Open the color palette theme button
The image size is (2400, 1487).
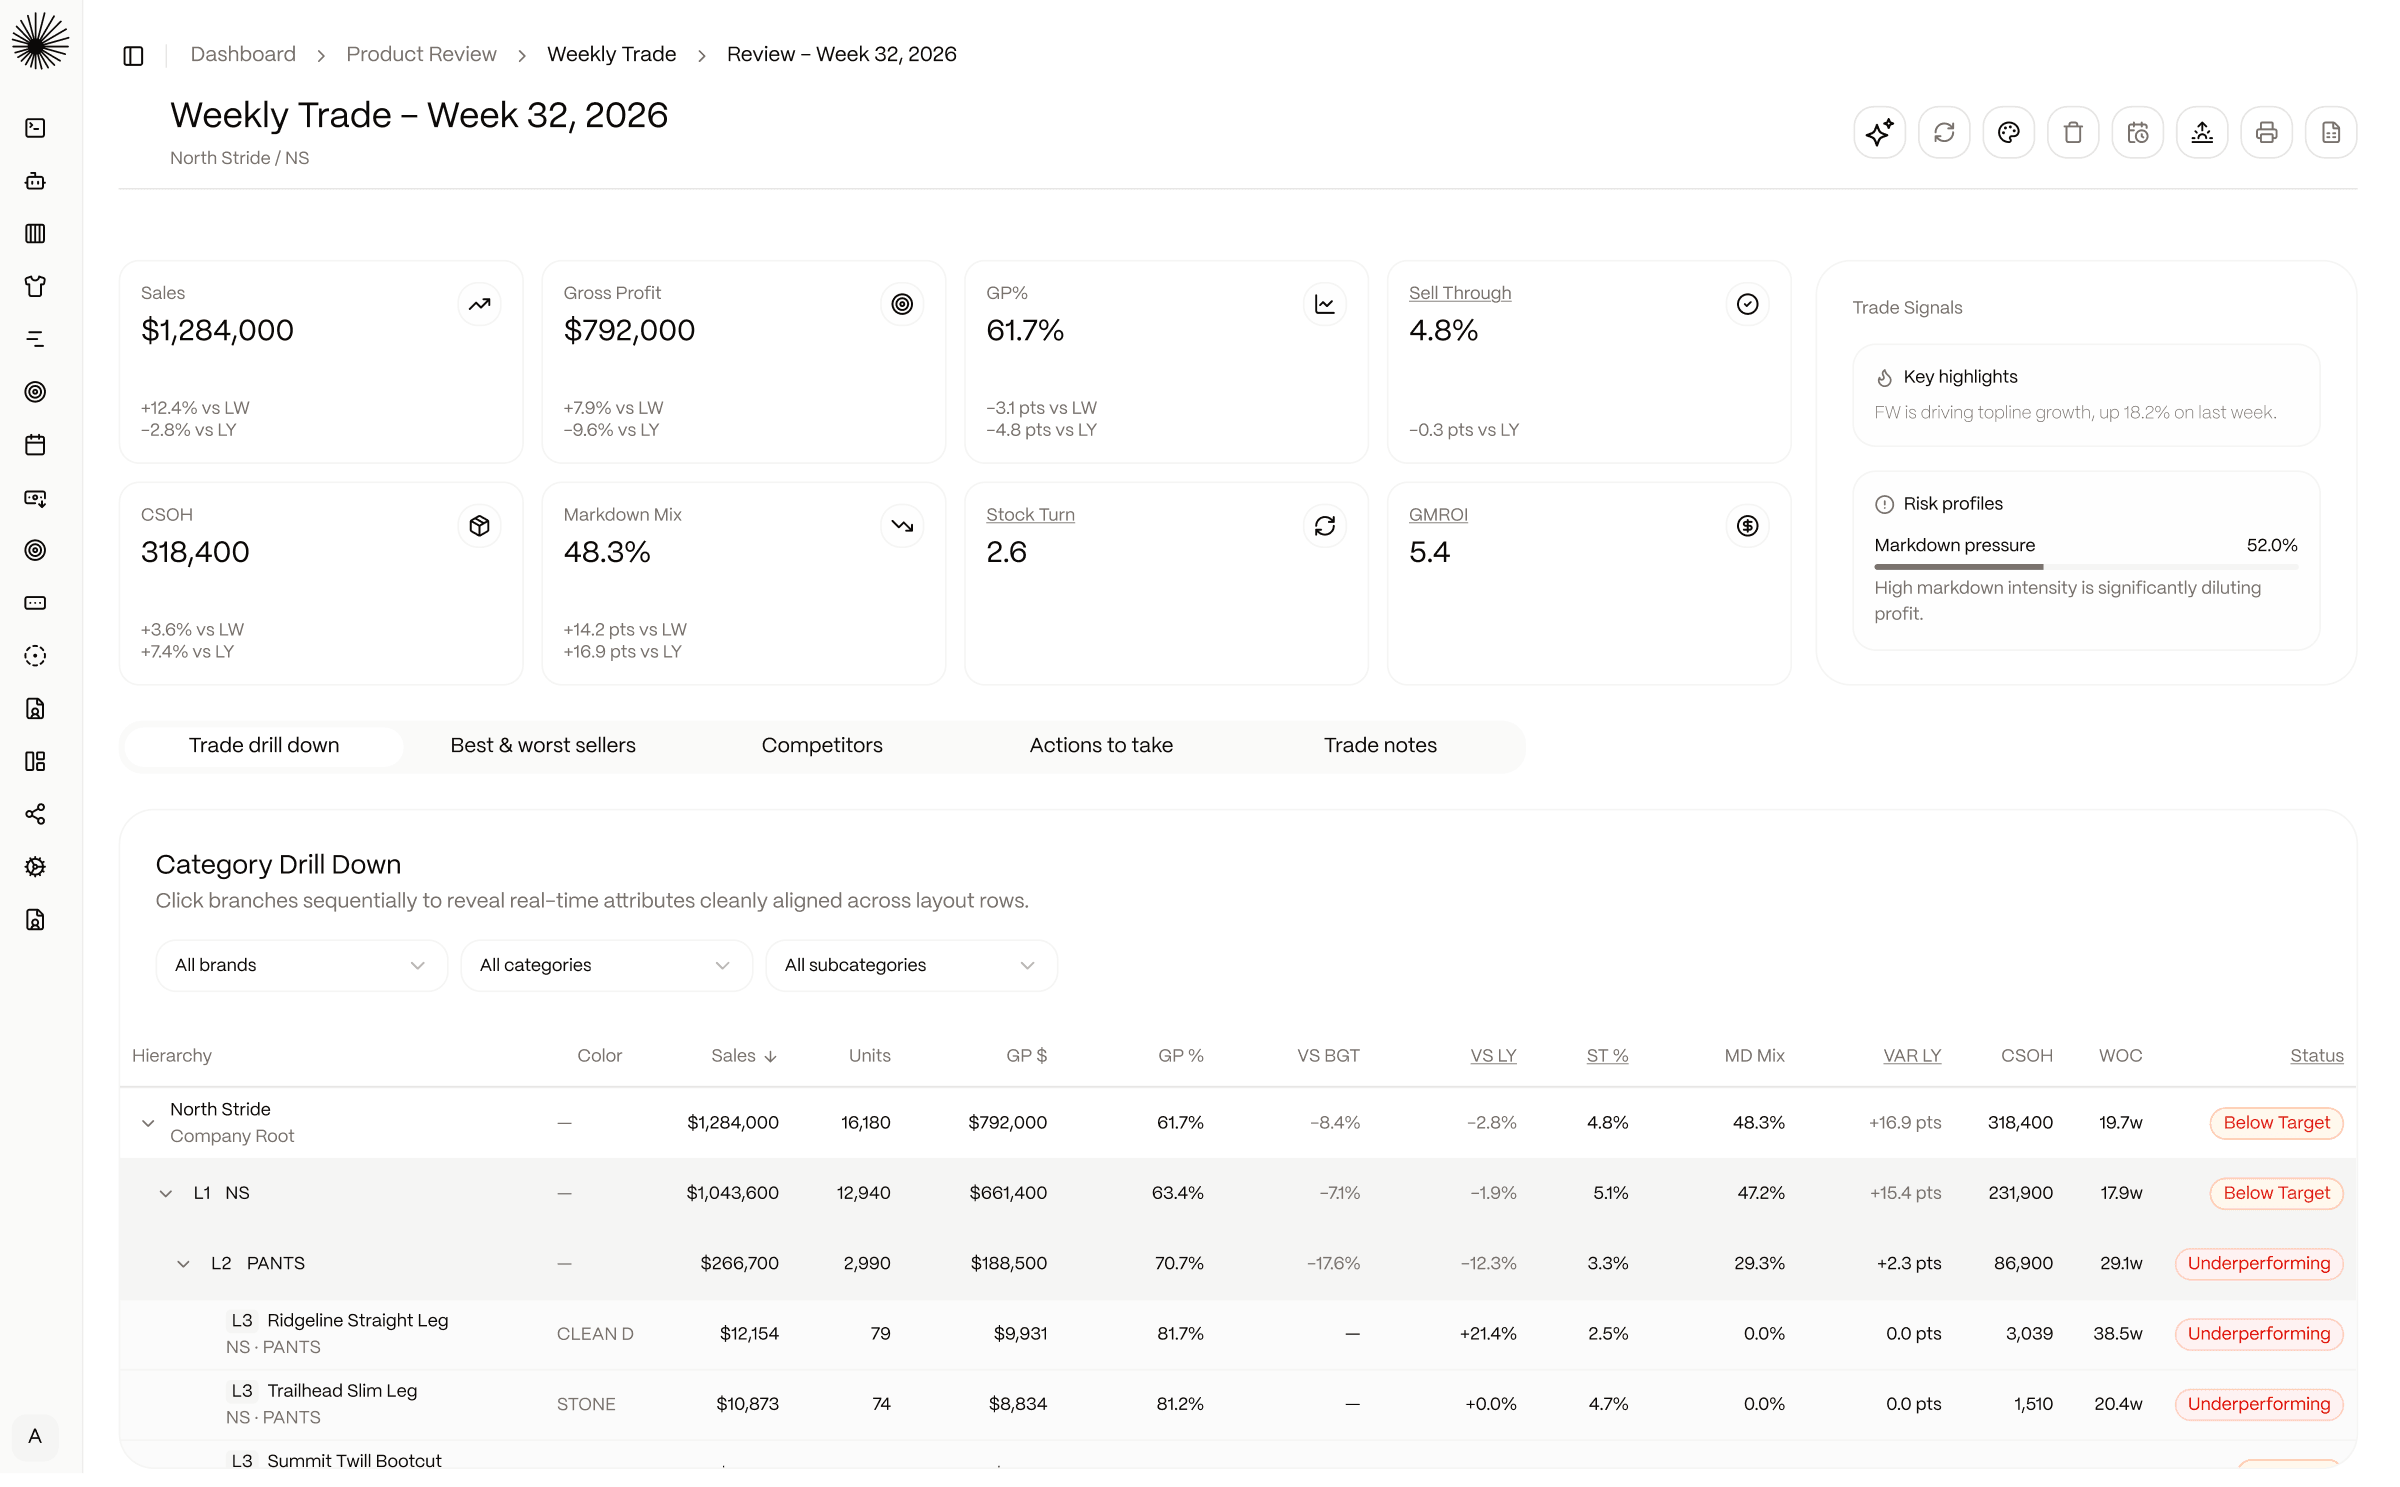click(2008, 132)
